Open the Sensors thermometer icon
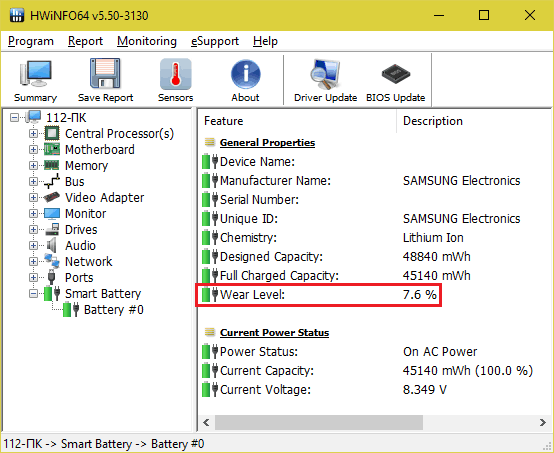Viewport: 554px width, 453px height. click(176, 74)
